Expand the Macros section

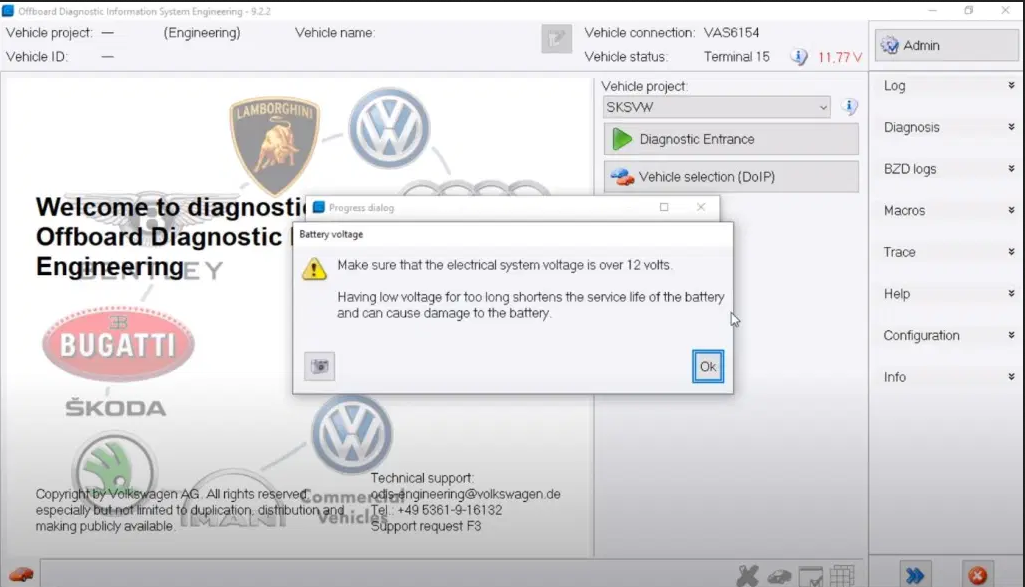pyautogui.click(x=947, y=210)
